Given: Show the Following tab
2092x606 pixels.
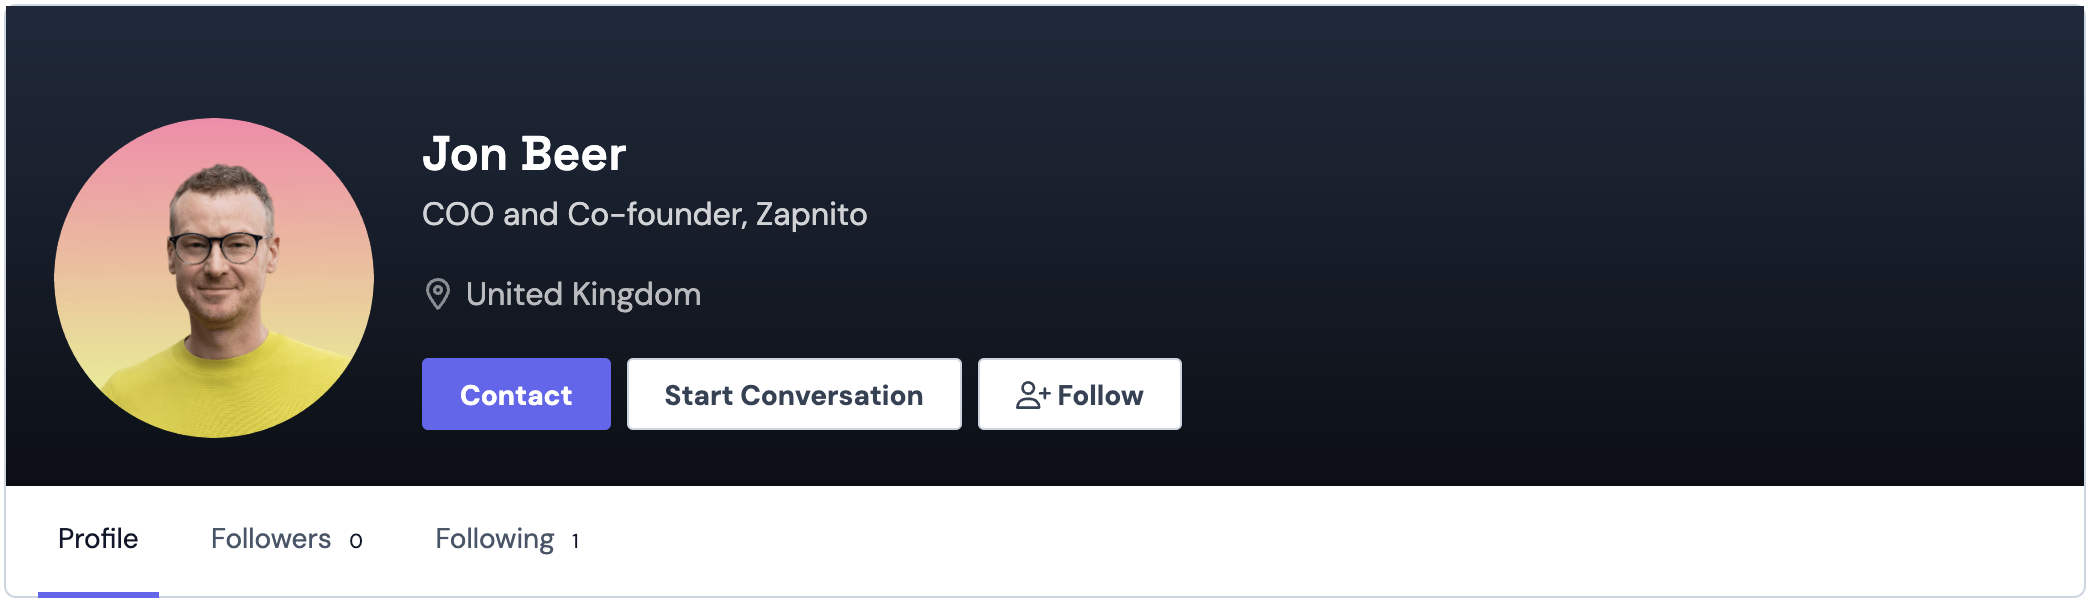Looking at the screenshot, I should 495,539.
